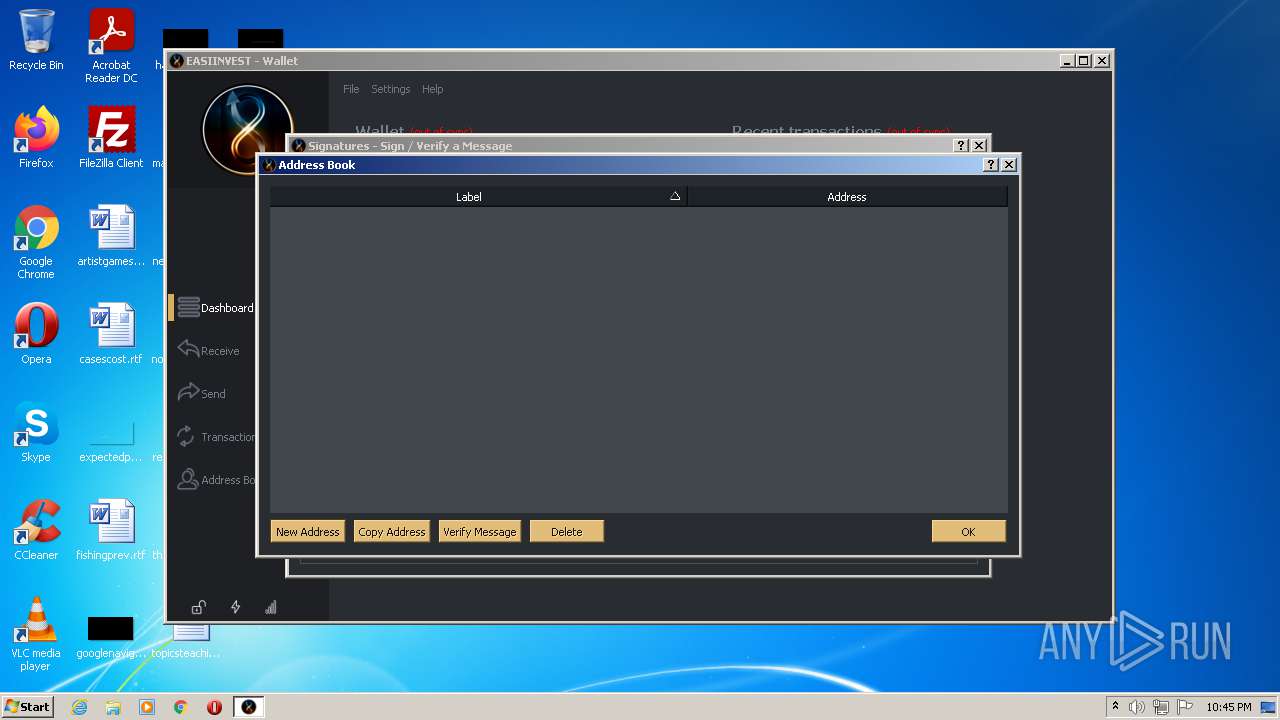Open CCleaner desktop icon
Image resolution: width=1280 pixels, height=720 pixels.
click(36, 530)
